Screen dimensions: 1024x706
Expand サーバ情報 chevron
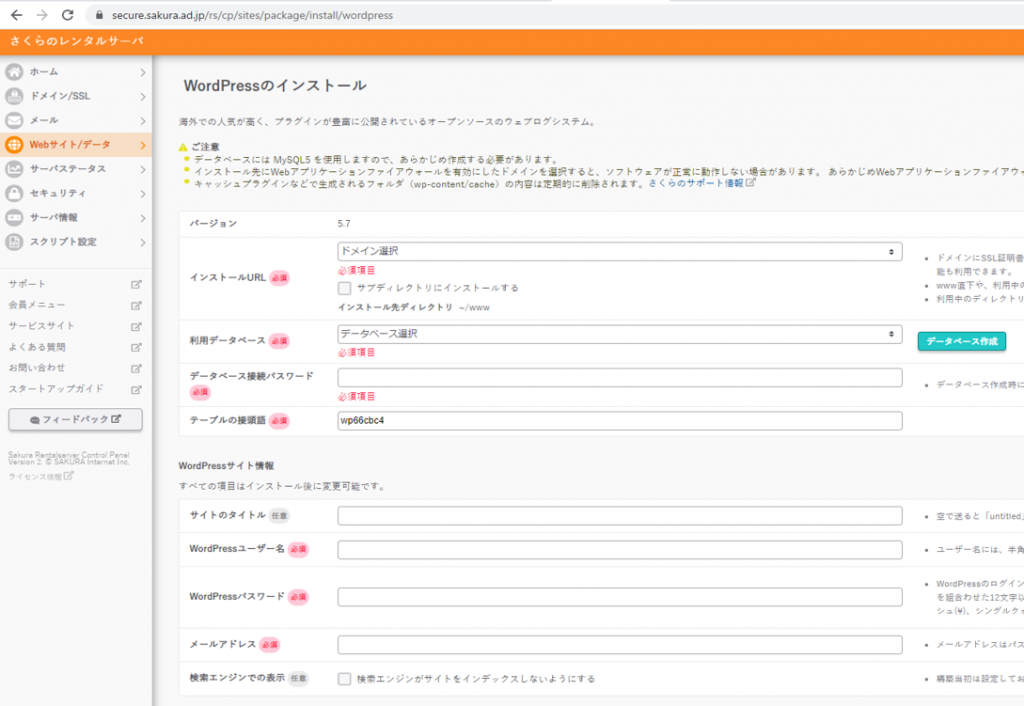coord(142,218)
